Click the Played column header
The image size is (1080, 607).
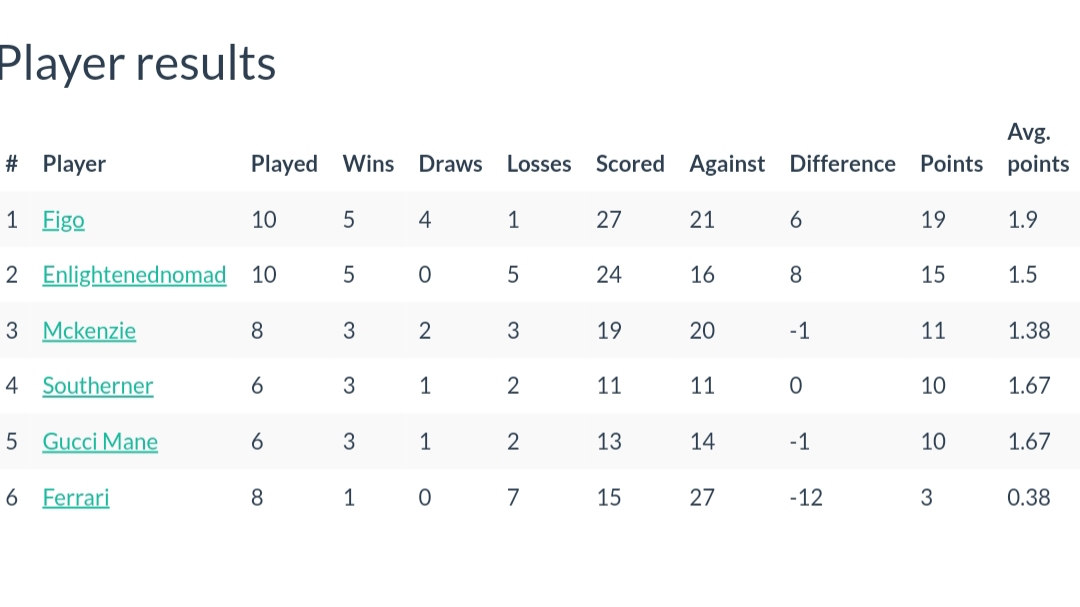coord(284,164)
